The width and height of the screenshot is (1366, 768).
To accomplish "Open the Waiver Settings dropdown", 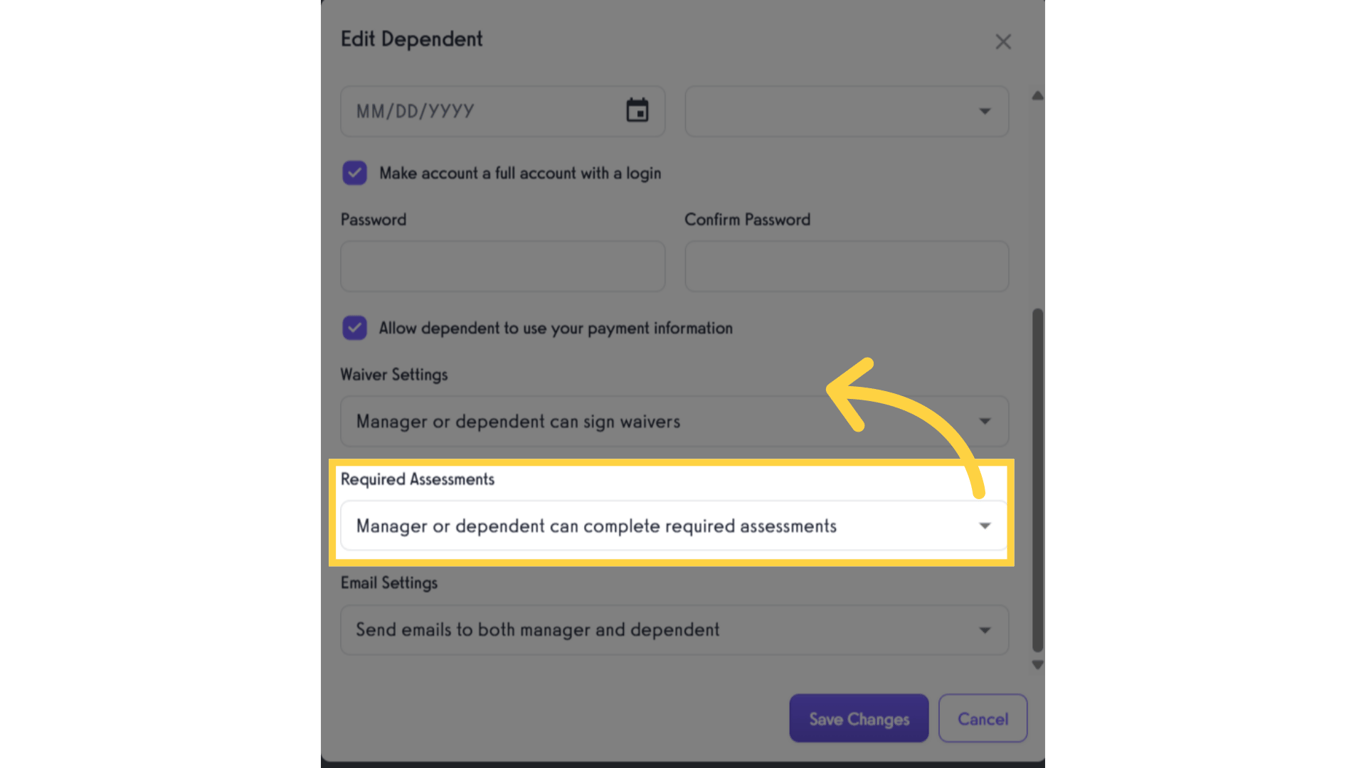I will point(674,421).
